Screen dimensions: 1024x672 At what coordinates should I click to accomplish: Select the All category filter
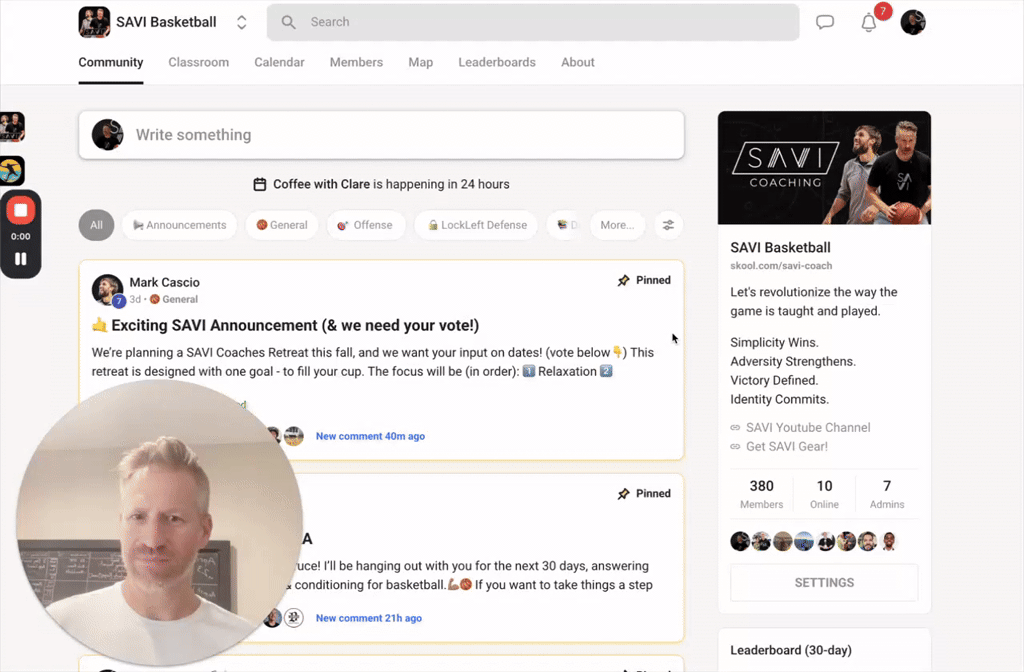pyautogui.click(x=97, y=225)
